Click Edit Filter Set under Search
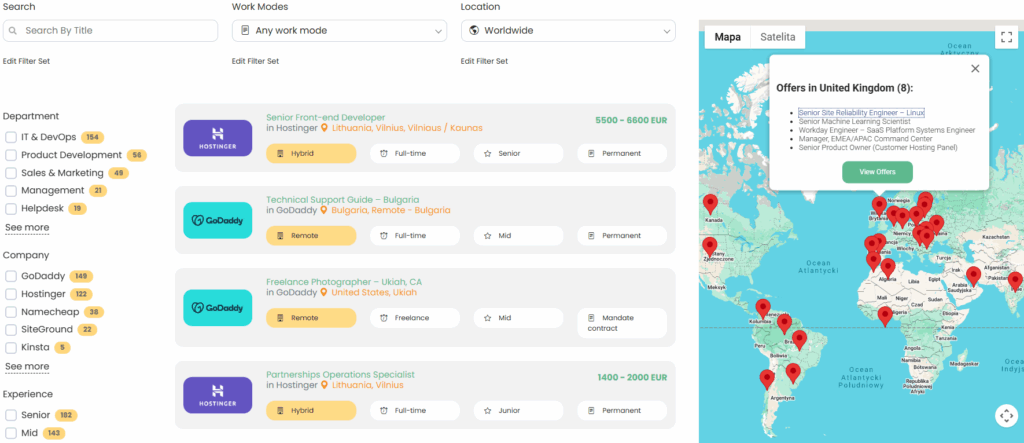 (26, 61)
